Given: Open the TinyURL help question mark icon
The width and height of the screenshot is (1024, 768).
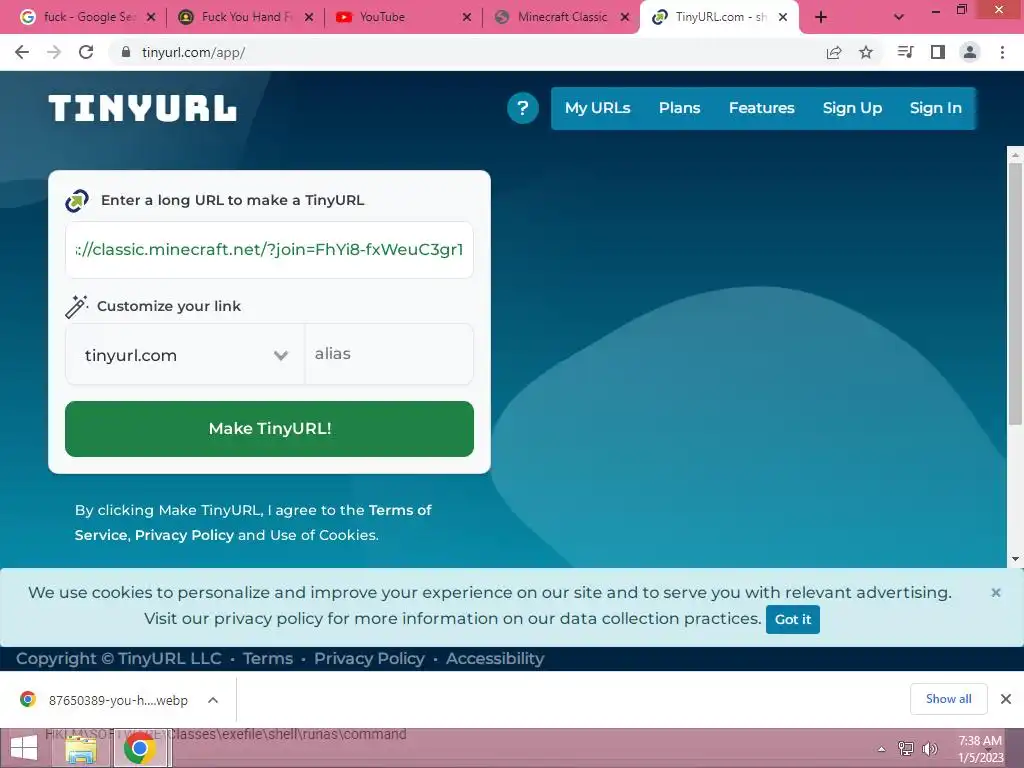Looking at the screenshot, I should pyautogui.click(x=522, y=108).
